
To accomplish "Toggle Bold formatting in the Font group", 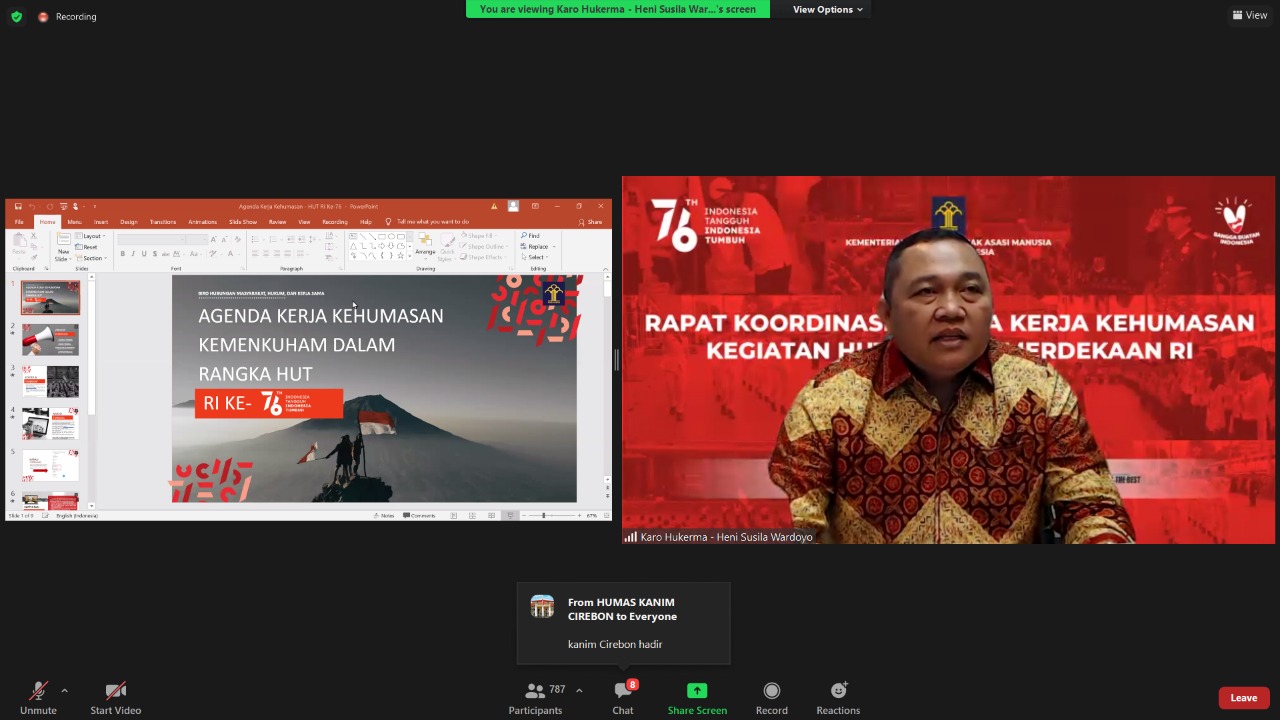I will 123,253.
